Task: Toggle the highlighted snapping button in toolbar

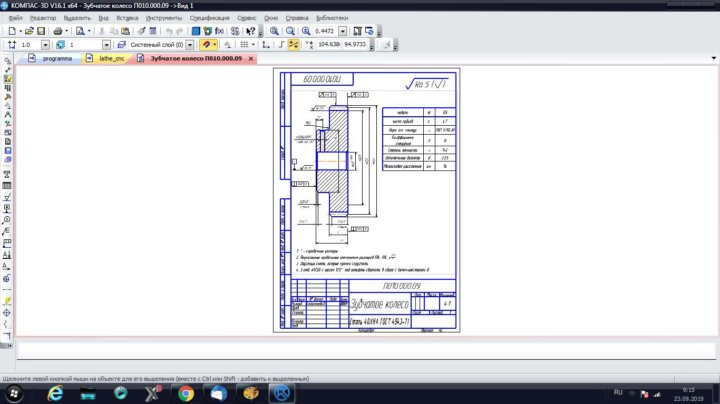Action: click(x=206, y=45)
